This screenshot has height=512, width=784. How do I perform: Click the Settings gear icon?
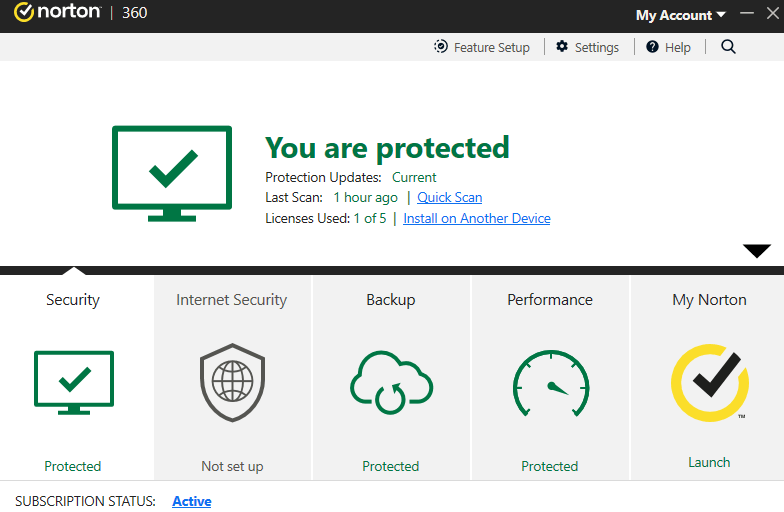pyautogui.click(x=562, y=46)
